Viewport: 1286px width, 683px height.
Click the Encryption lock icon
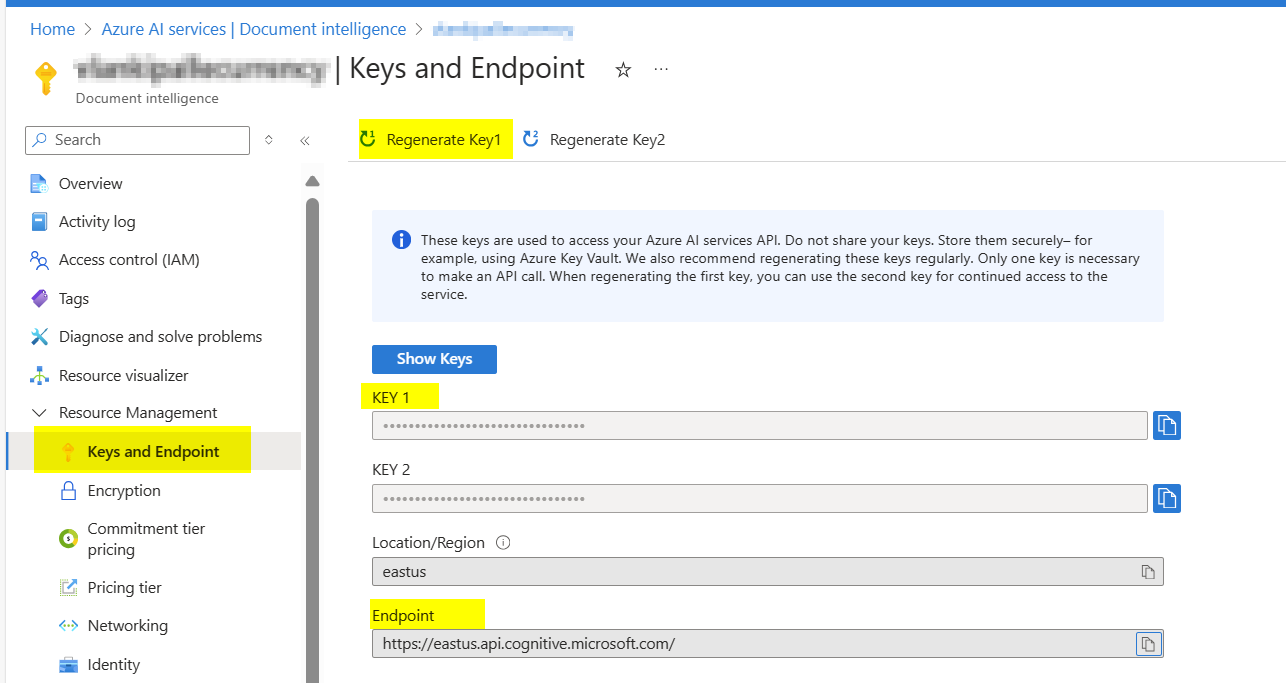(68, 491)
